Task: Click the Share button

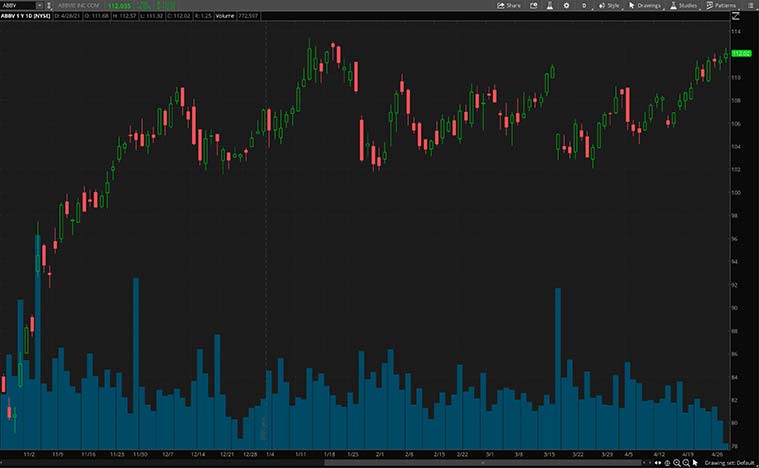Action: click(x=509, y=5)
